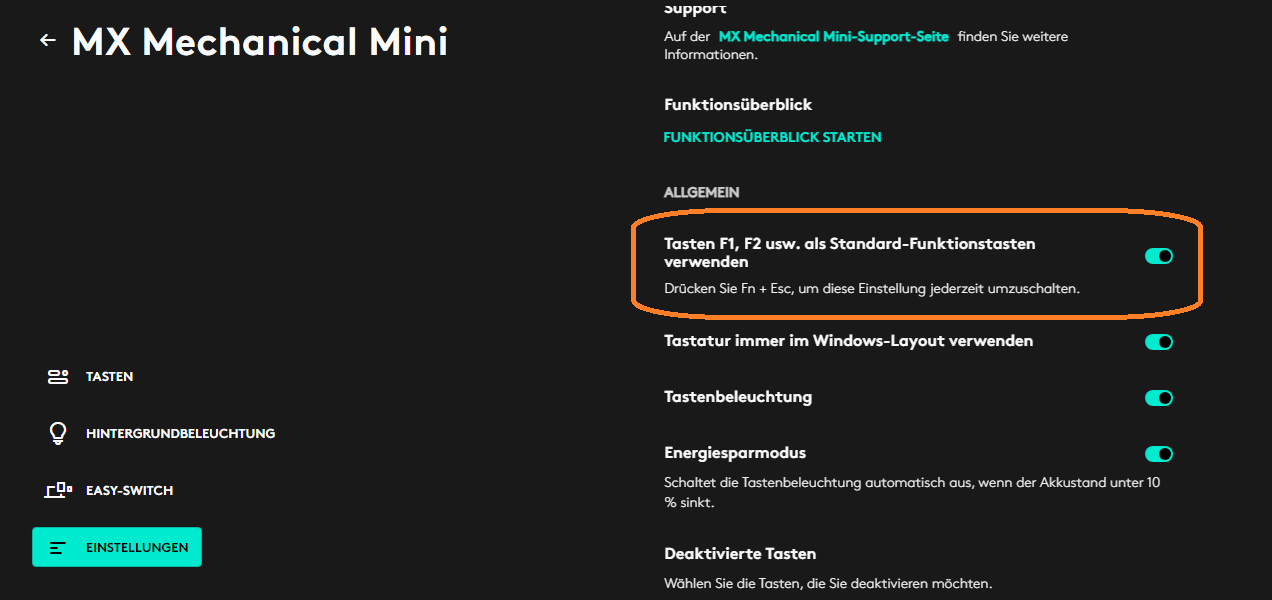The image size is (1272, 600).
Task: Disable the F1, F2 Standard-Funktionstasten toggle
Action: click(x=1159, y=256)
